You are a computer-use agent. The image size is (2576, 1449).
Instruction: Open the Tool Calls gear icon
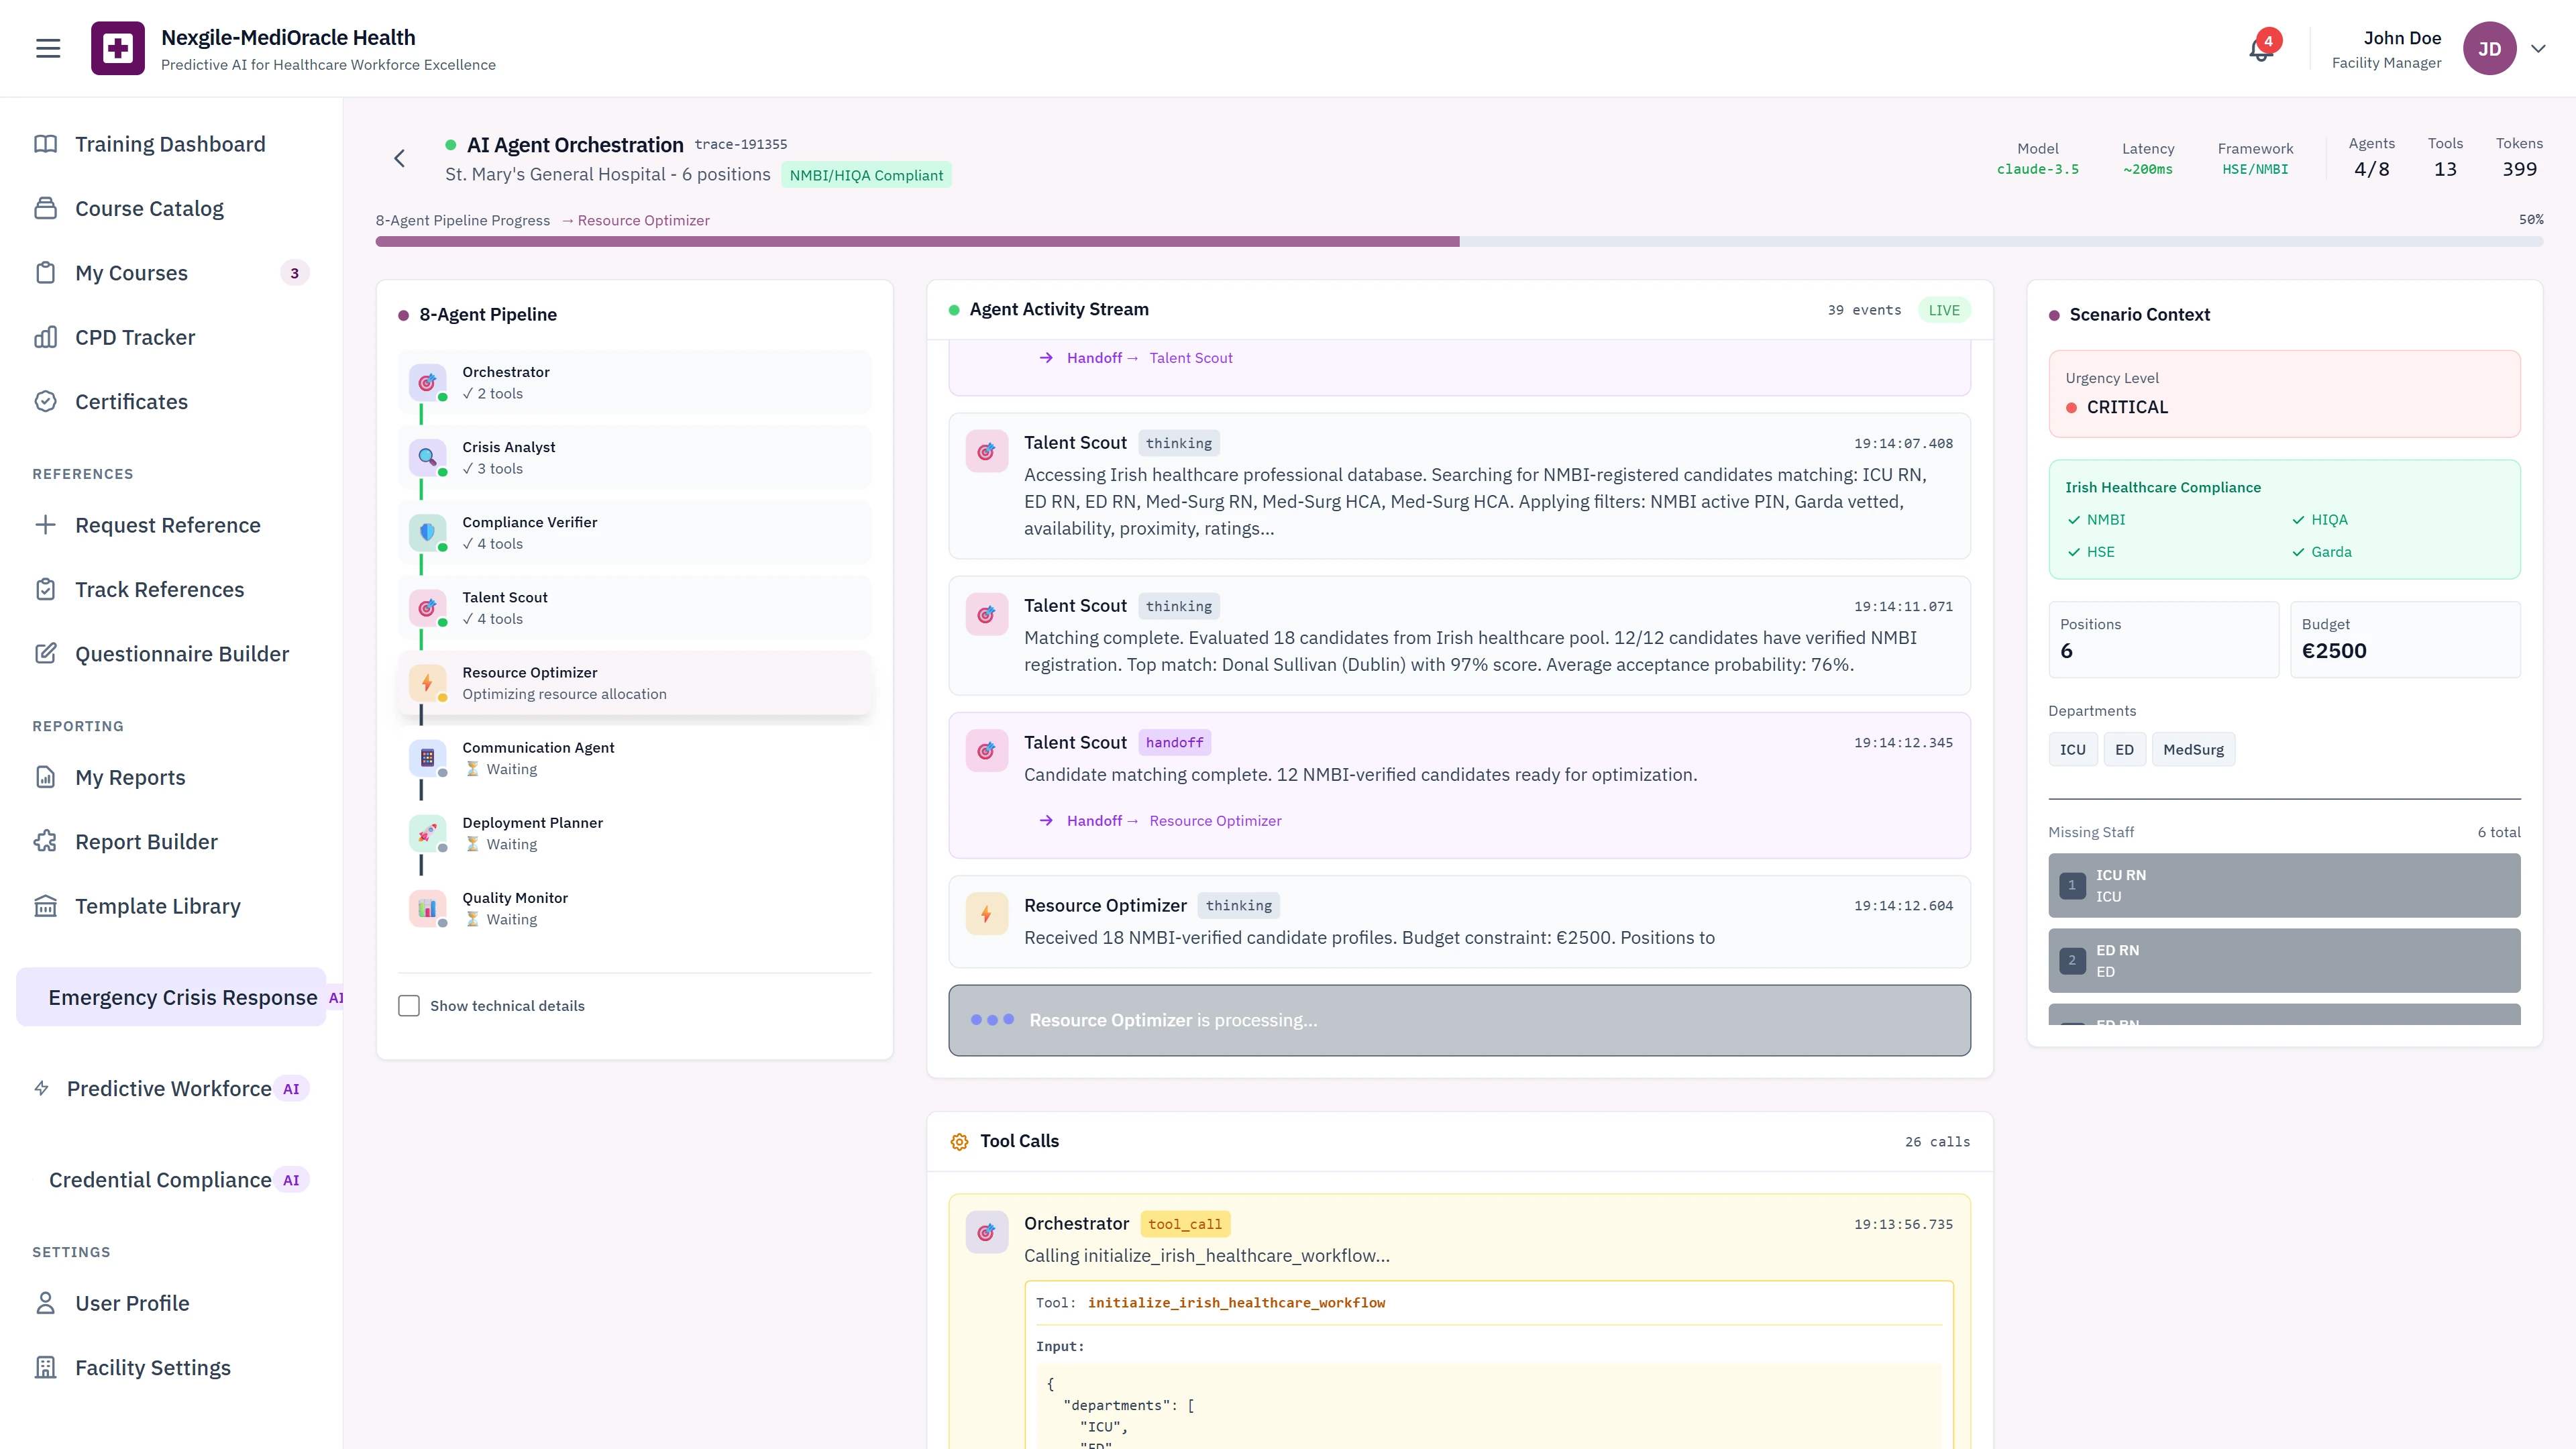coord(959,1141)
